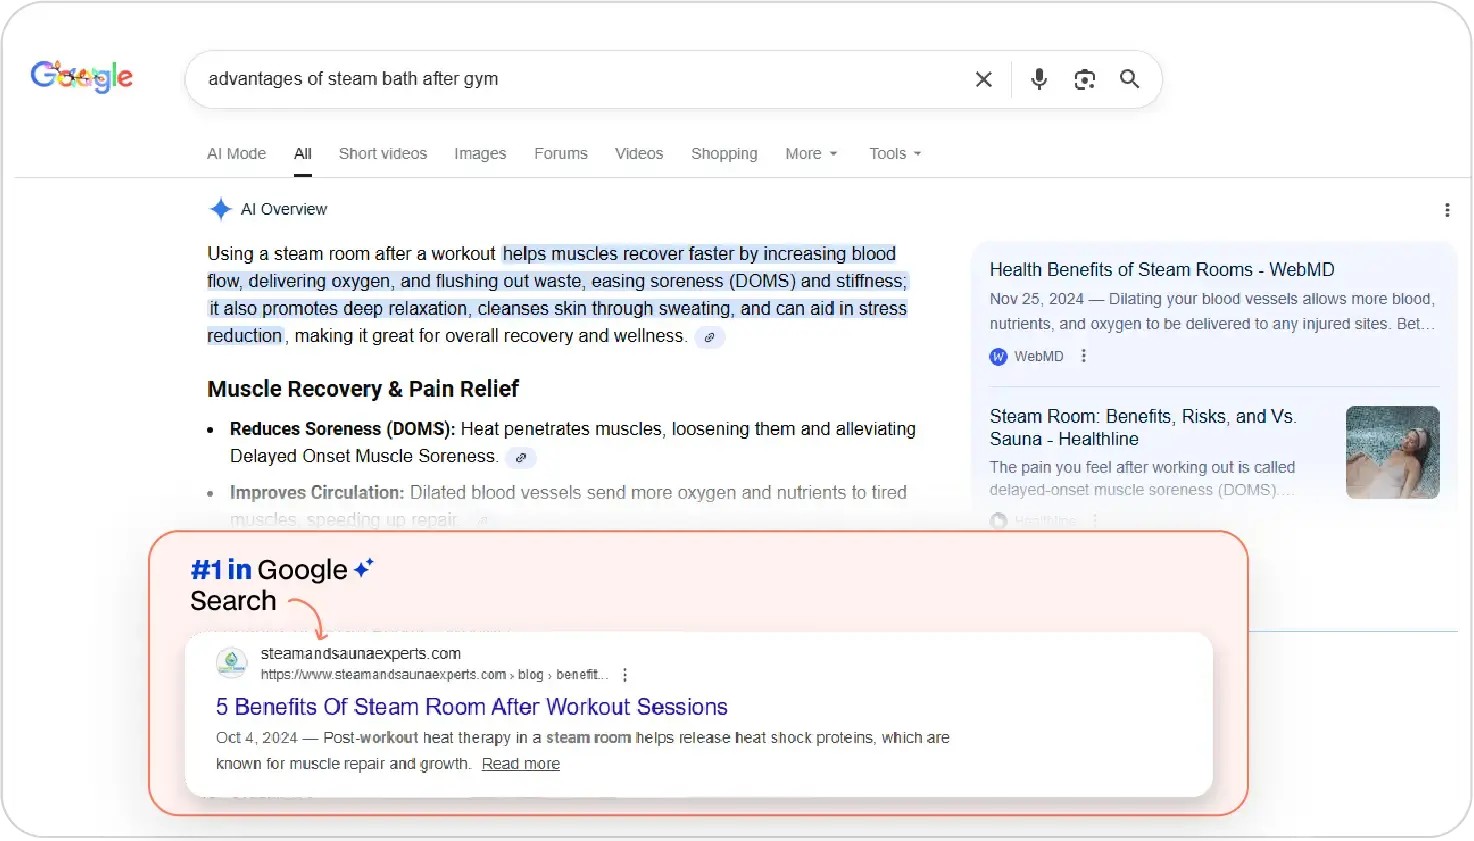Screen dimensions: 1474x841
Task: Click source link icon after overview paragraph
Action: pyautogui.click(x=709, y=338)
